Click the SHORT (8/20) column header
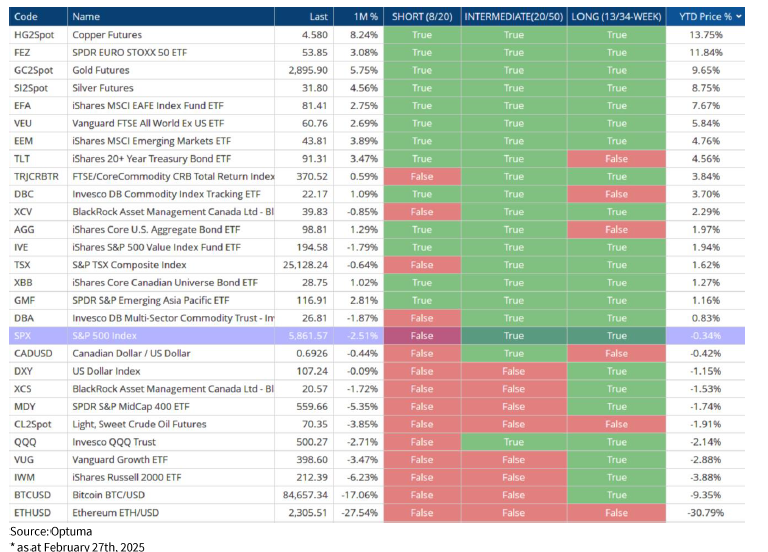This screenshot has height=552, width=768. click(x=422, y=17)
